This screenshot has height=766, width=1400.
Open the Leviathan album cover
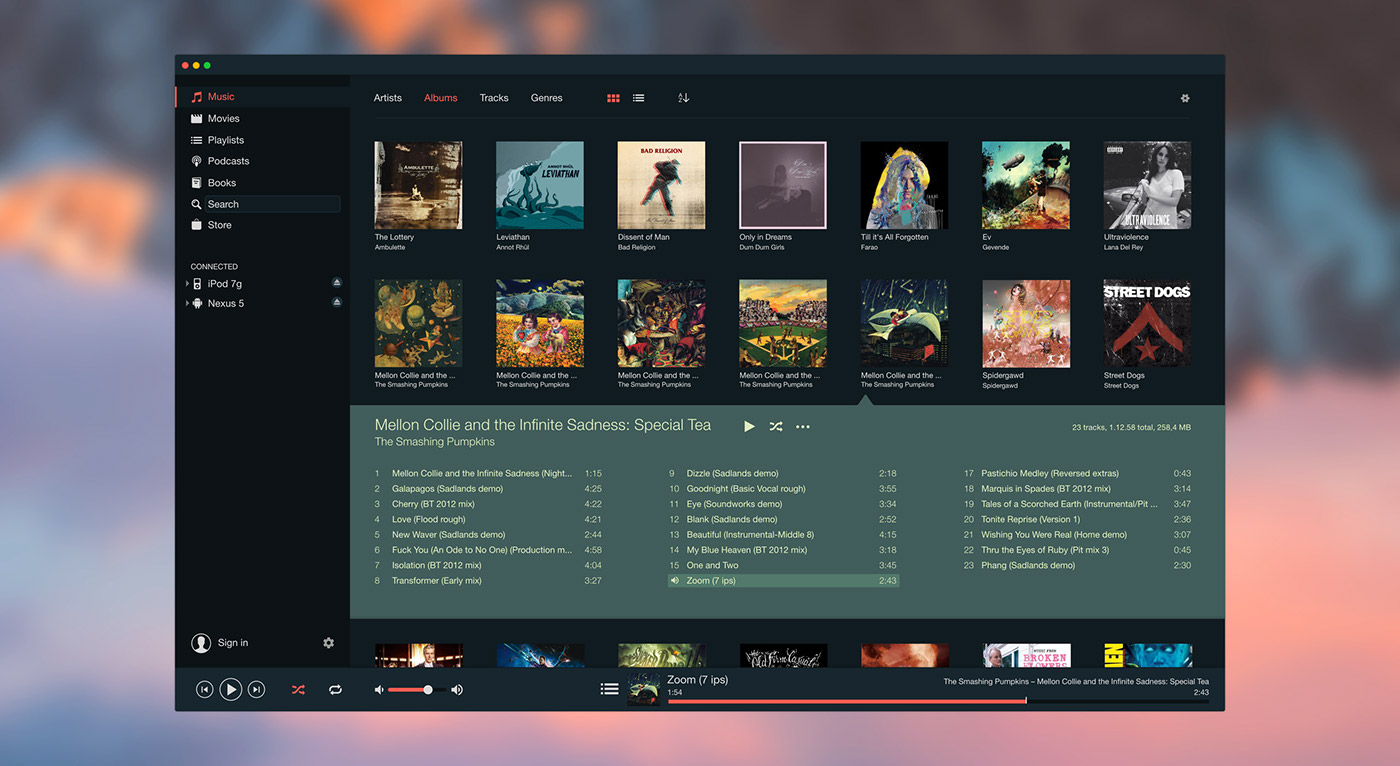coord(540,185)
